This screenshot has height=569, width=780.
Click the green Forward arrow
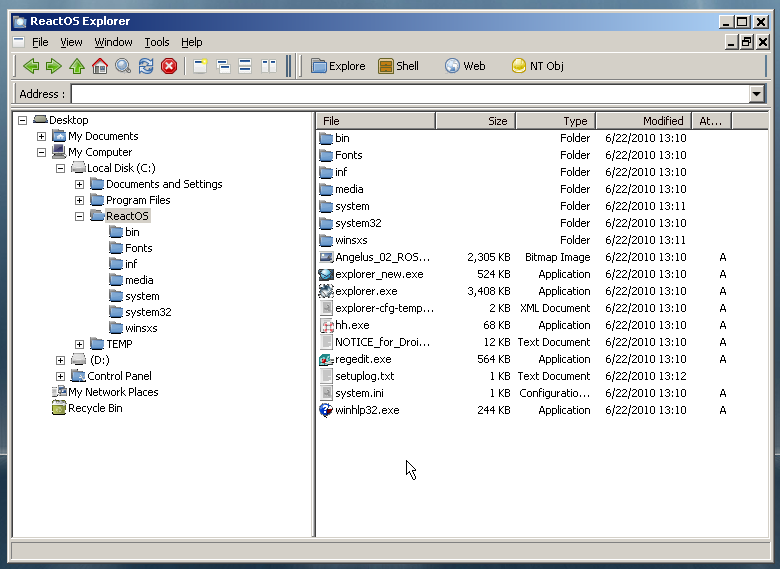point(53,66)
